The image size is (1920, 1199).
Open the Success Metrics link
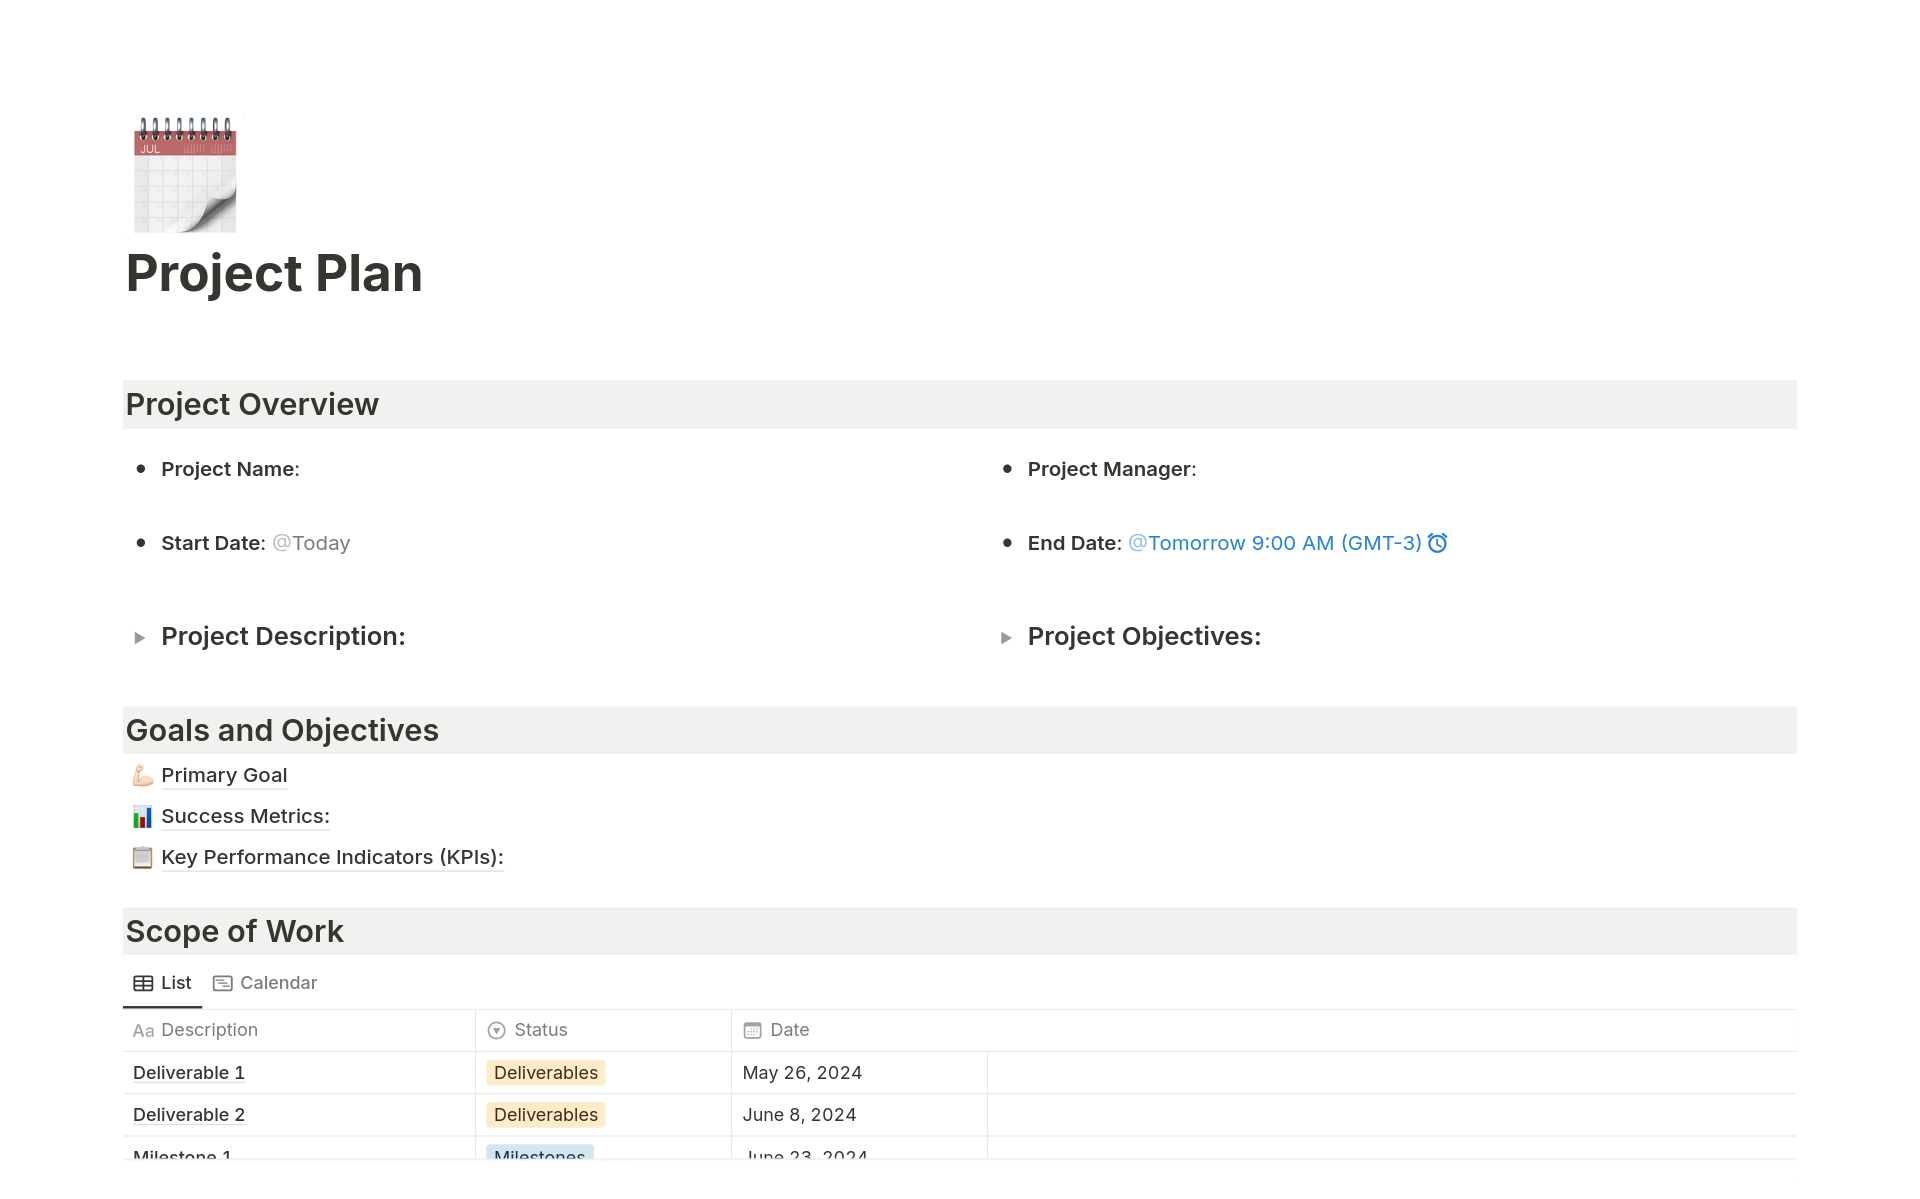coord(244,816)
